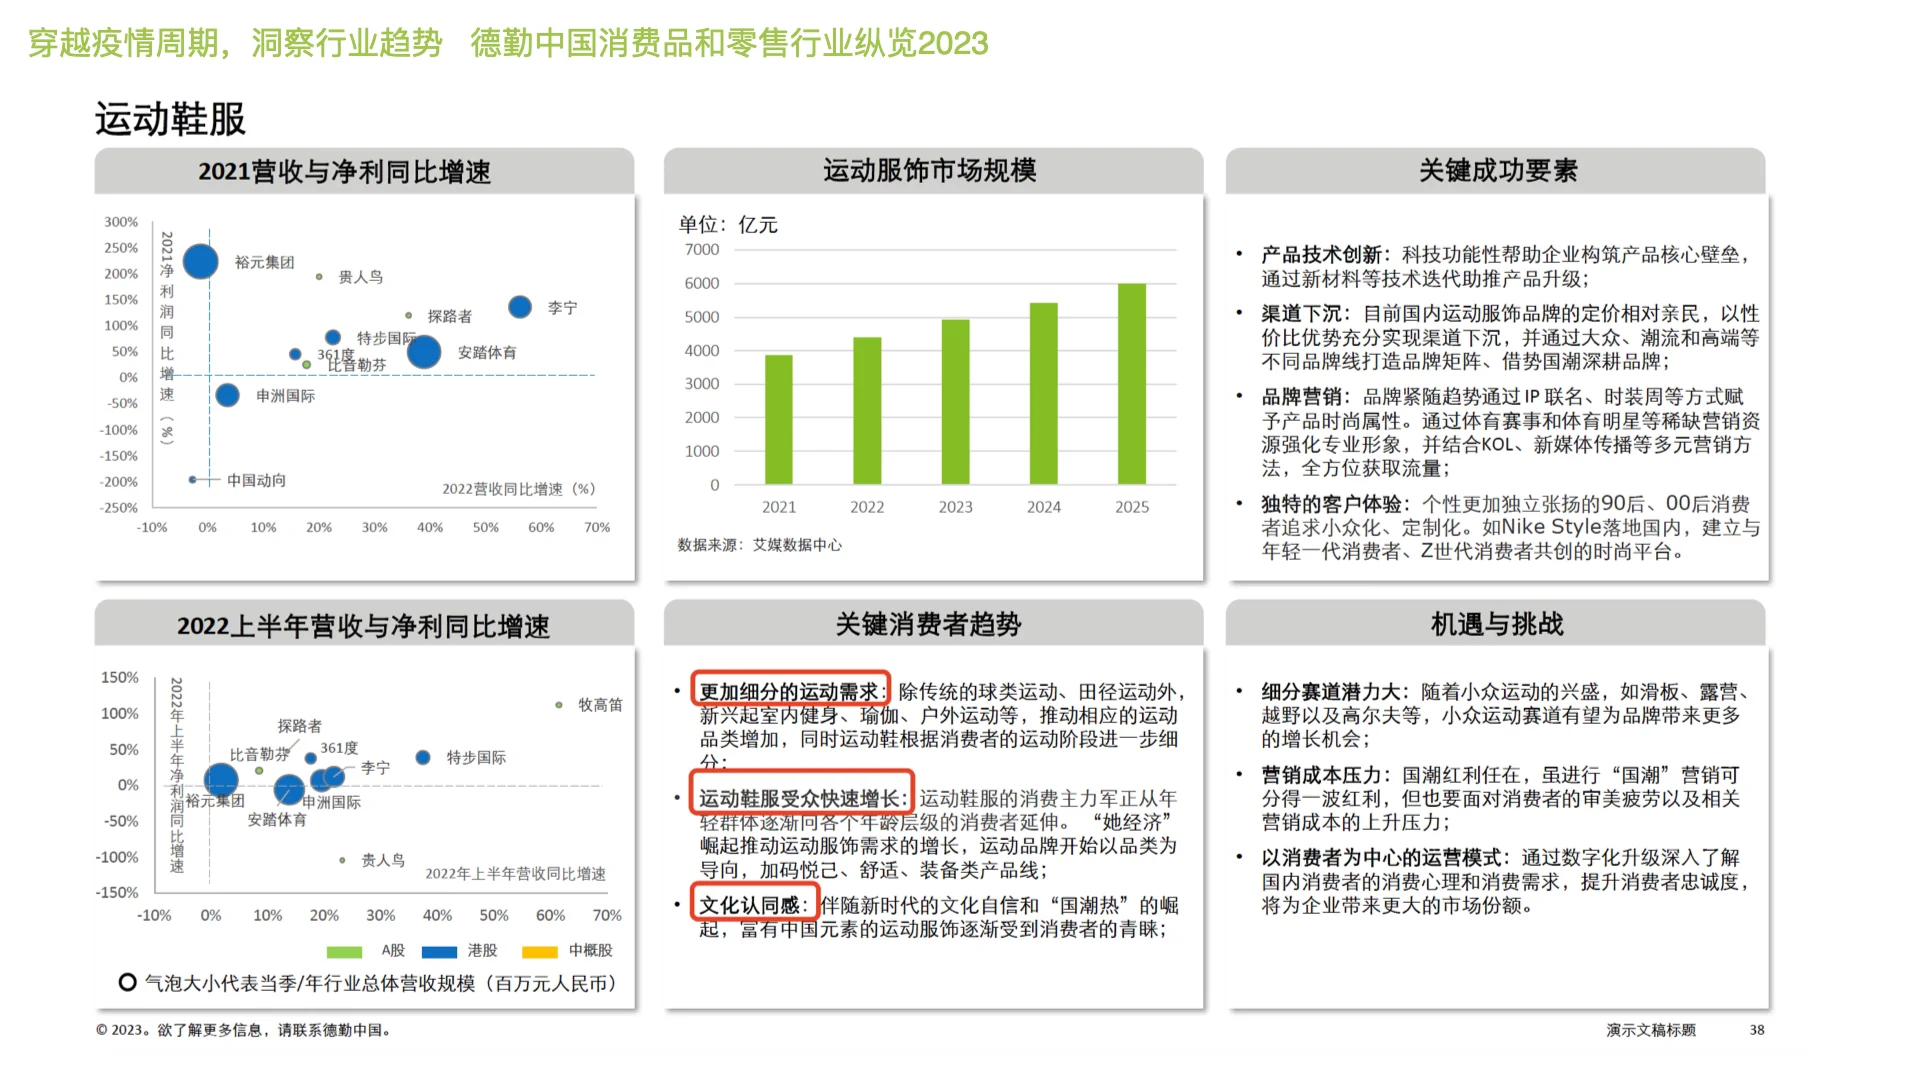1920x1080 pixels.
Task: Click the bubble size legend circle
Action: point(127,984)
